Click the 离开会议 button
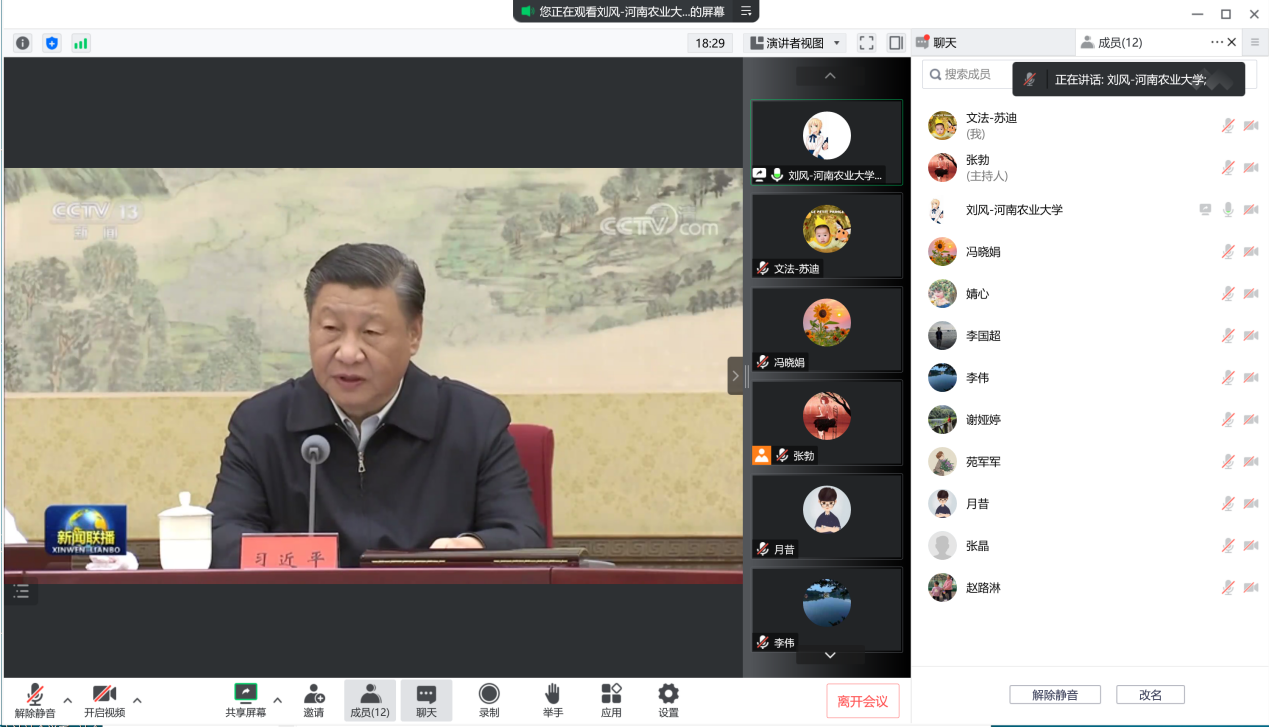 pos(862,701)
